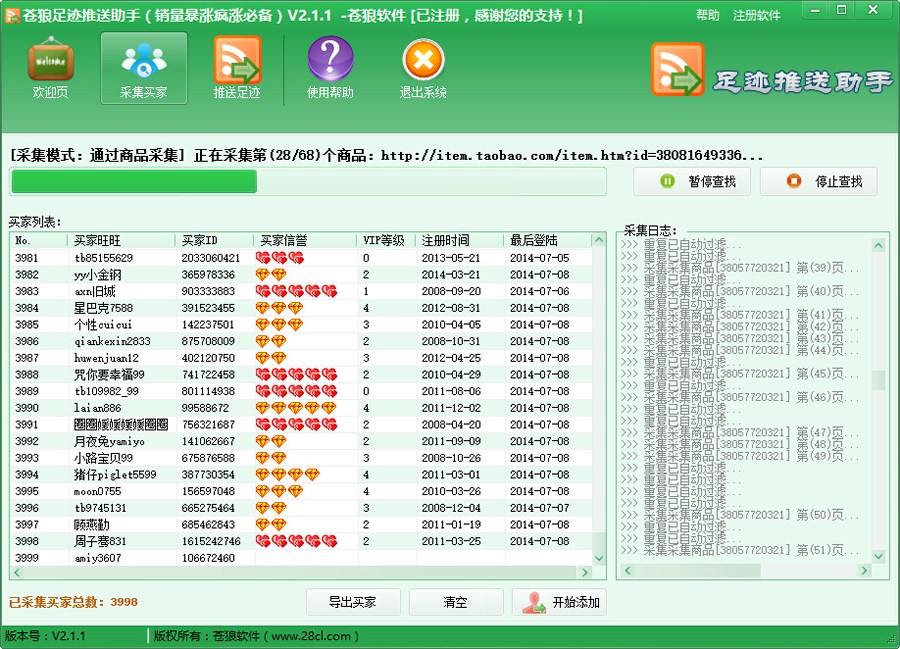Select buyer row 小路宝贝99

tap(301, 458)
